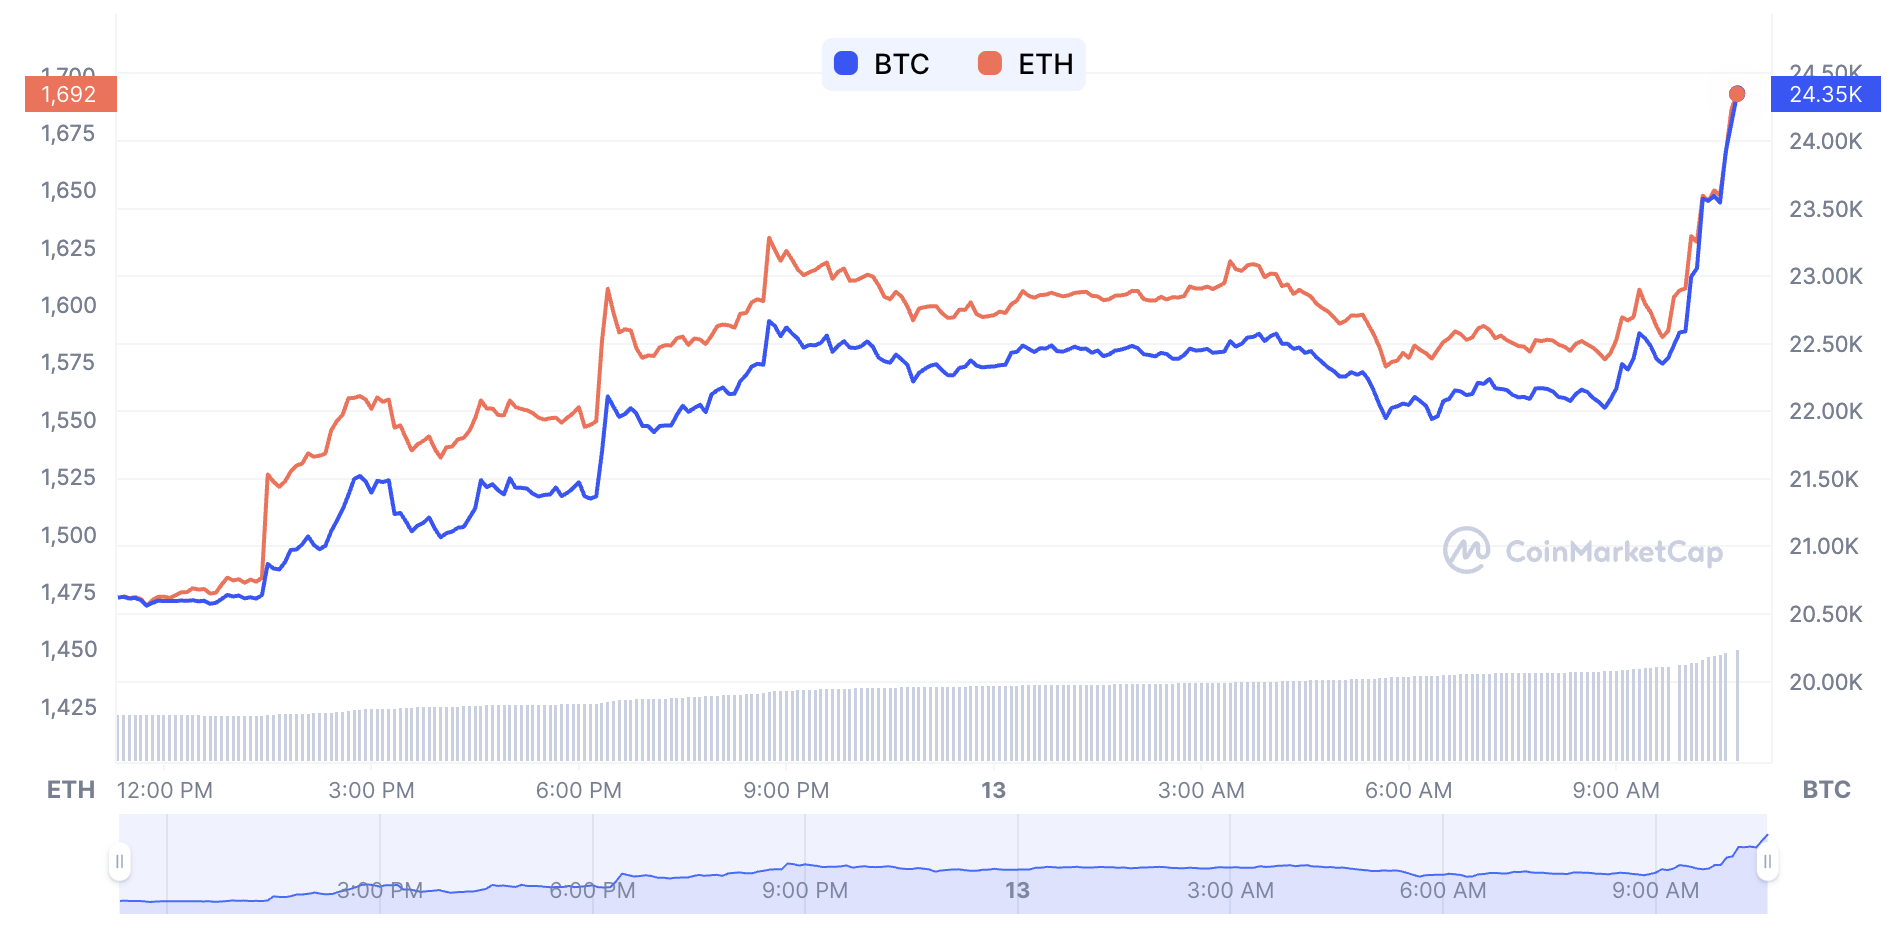Open the CoinMarketCap watermark text link
Viewport: 1896px width, 934px height.
tap(1613, 552)
